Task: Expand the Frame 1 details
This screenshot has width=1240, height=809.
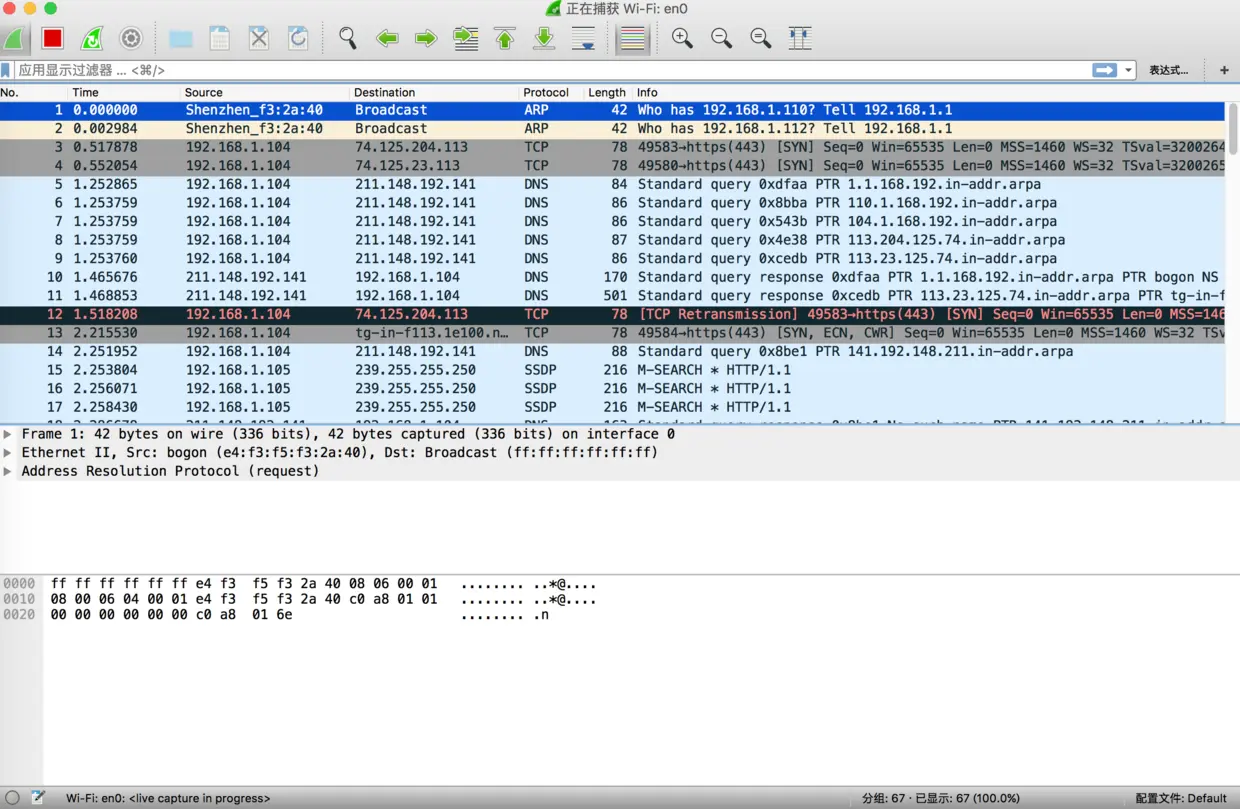Action: click(8, 434)
